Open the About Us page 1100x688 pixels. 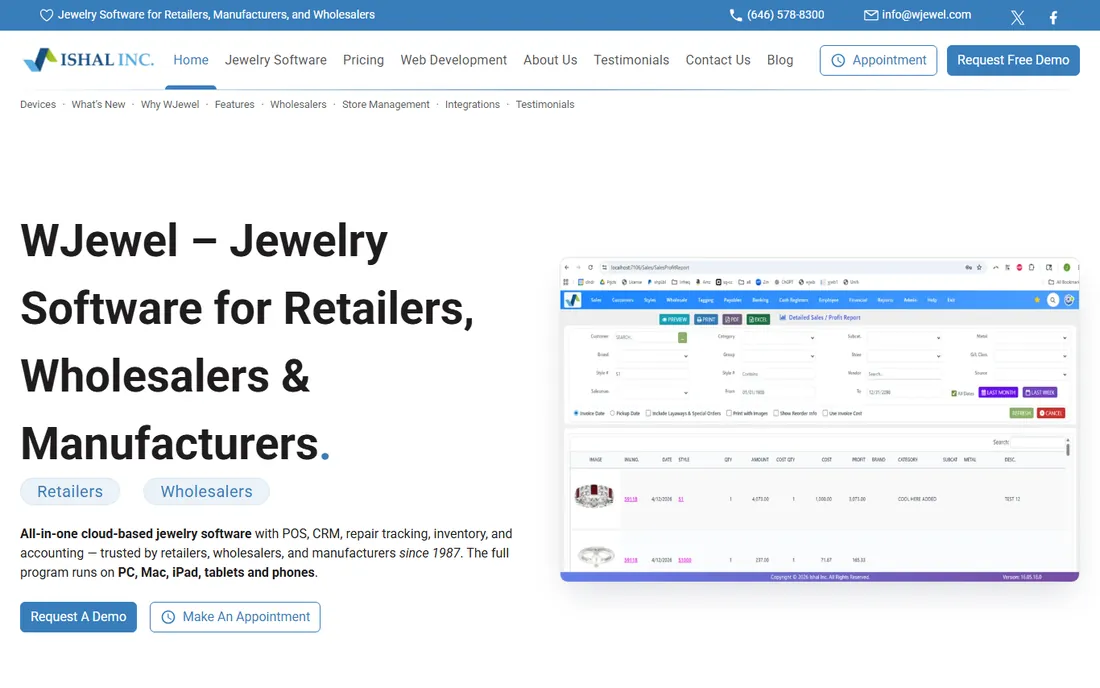550,60
